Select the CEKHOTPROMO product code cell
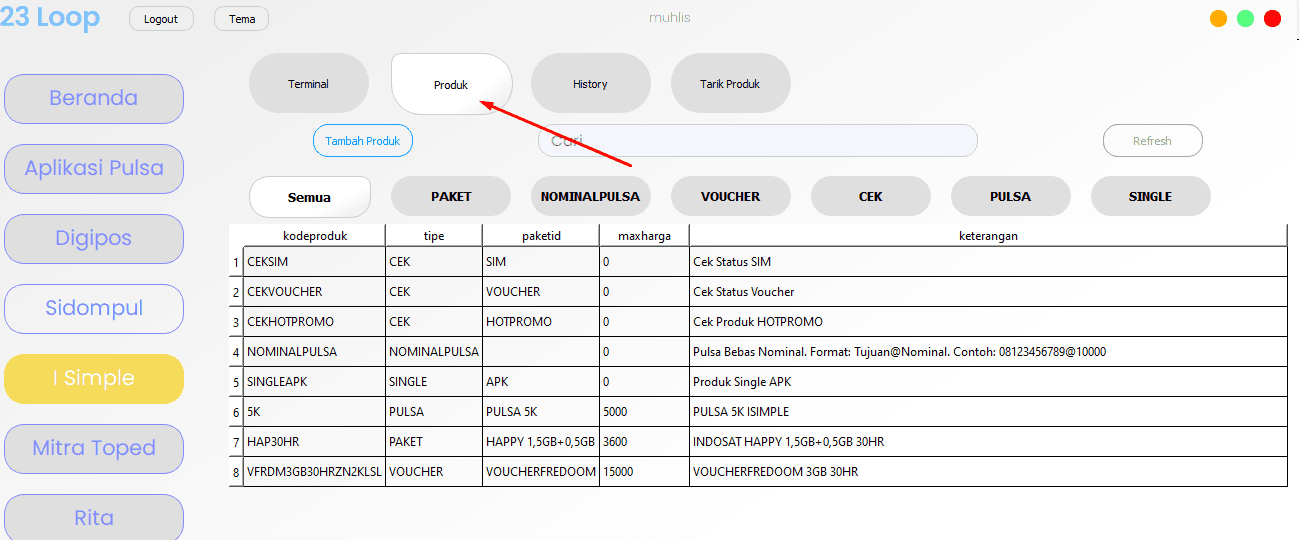This screenshot has height=540, width=1299. (314, 322)
